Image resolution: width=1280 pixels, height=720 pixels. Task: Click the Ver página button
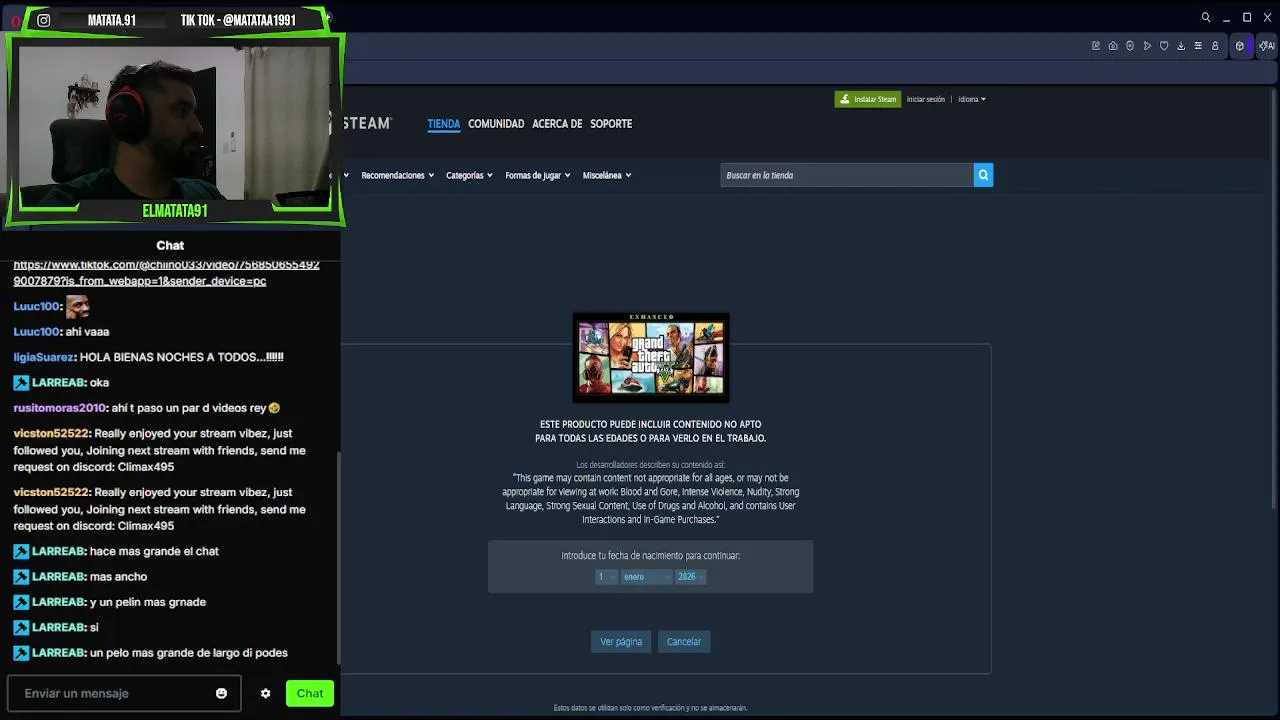coord(621,642)
